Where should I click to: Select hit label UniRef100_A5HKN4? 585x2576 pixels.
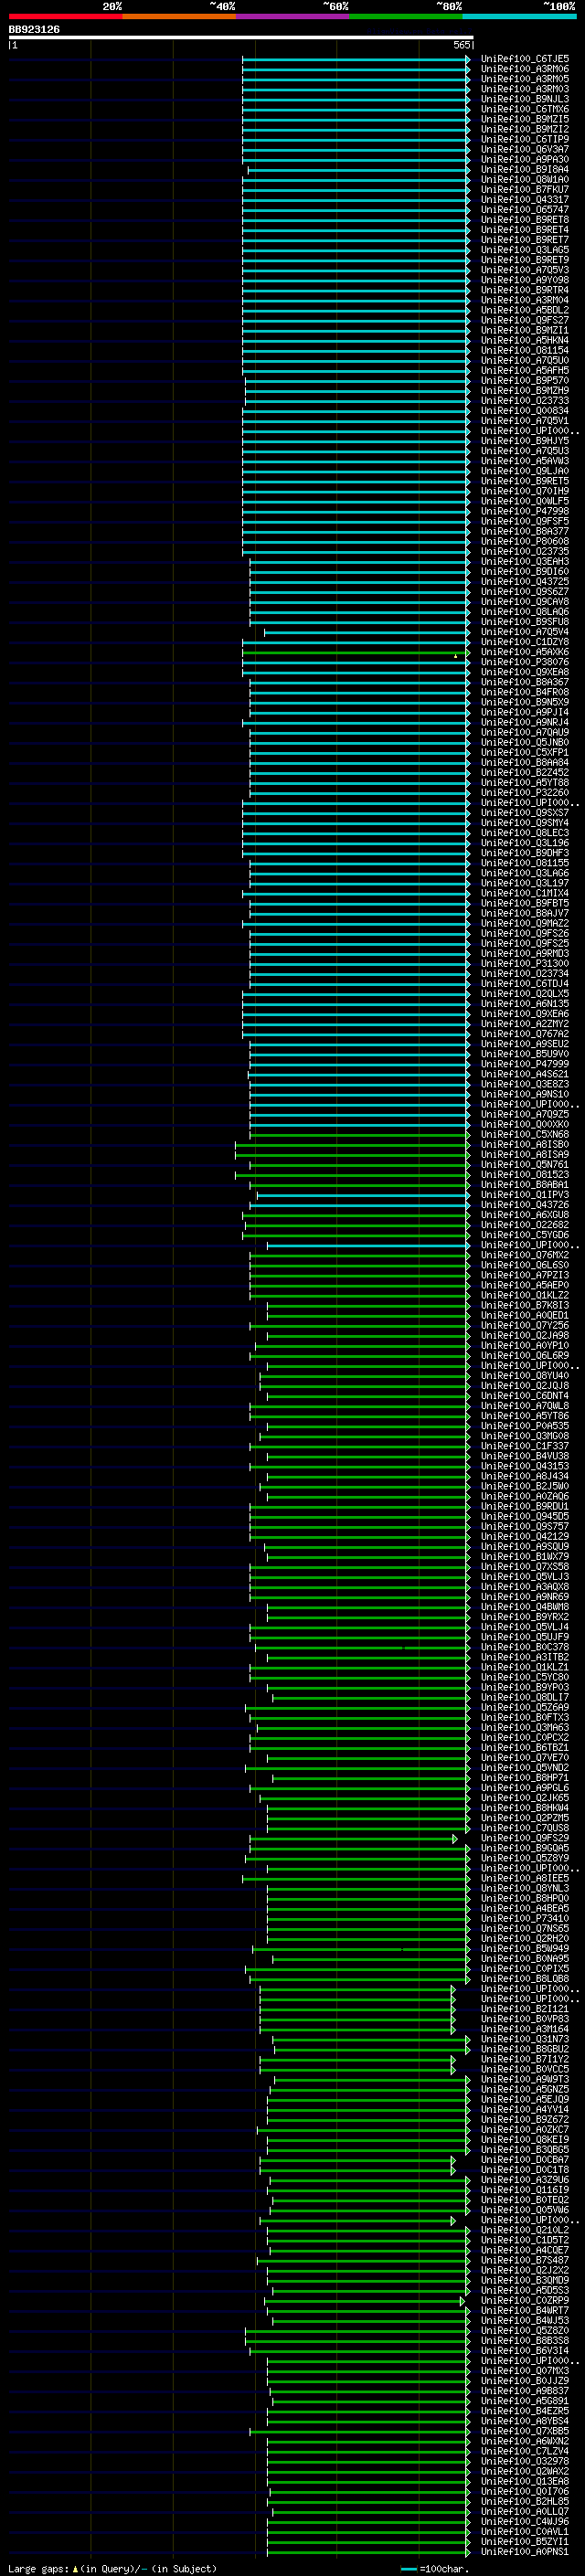(x=525, y=340)
